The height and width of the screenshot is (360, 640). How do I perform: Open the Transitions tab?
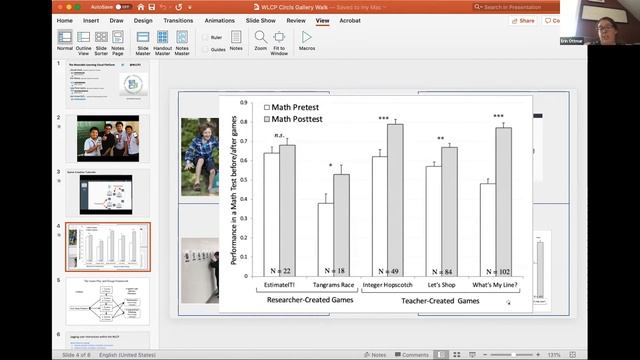point(178,20)
